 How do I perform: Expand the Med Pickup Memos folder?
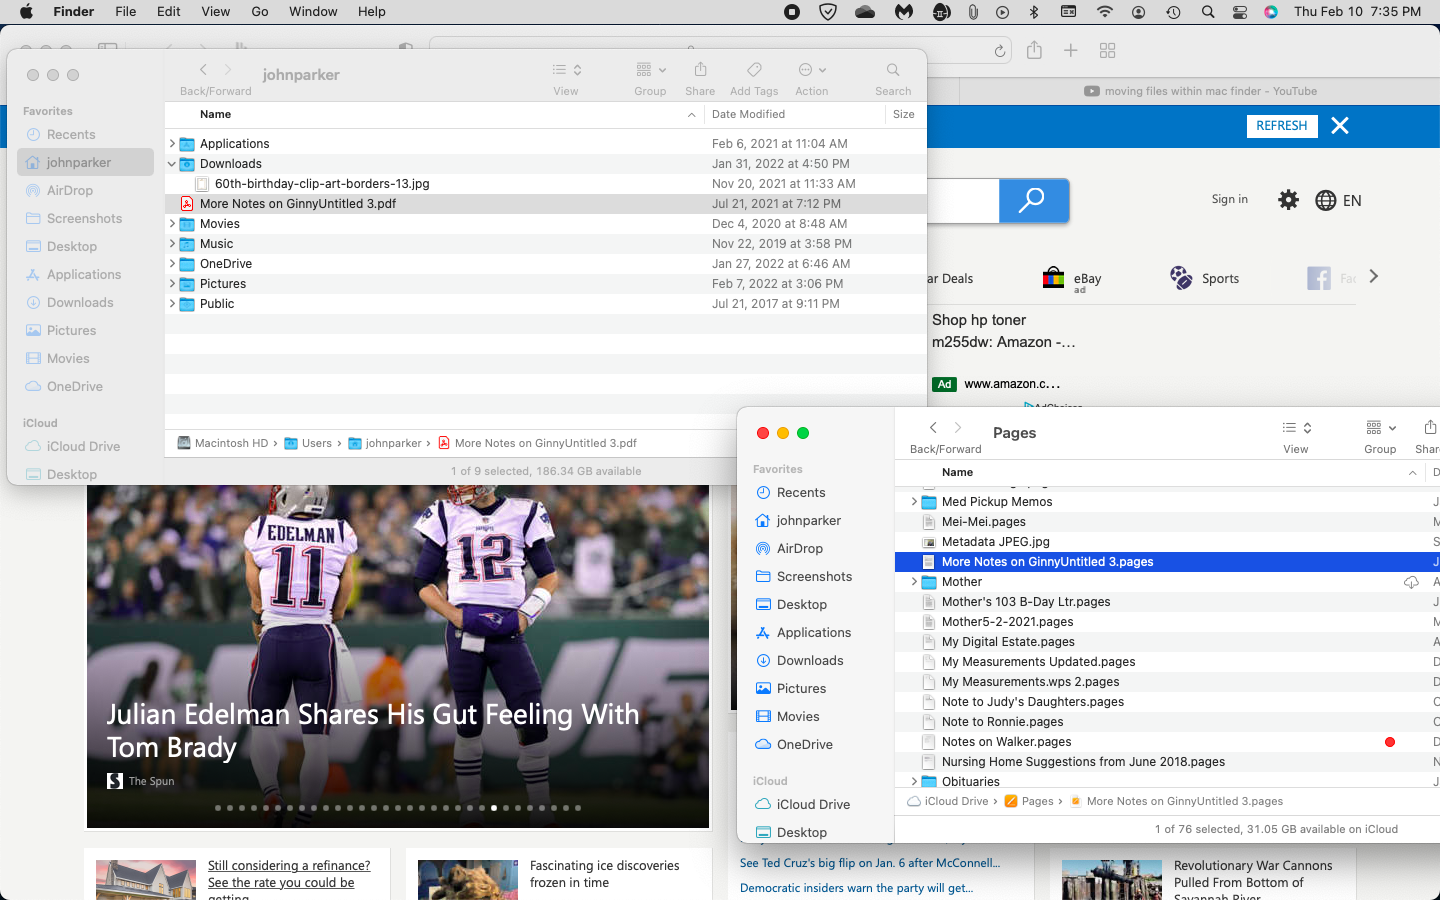click(914, 502)
